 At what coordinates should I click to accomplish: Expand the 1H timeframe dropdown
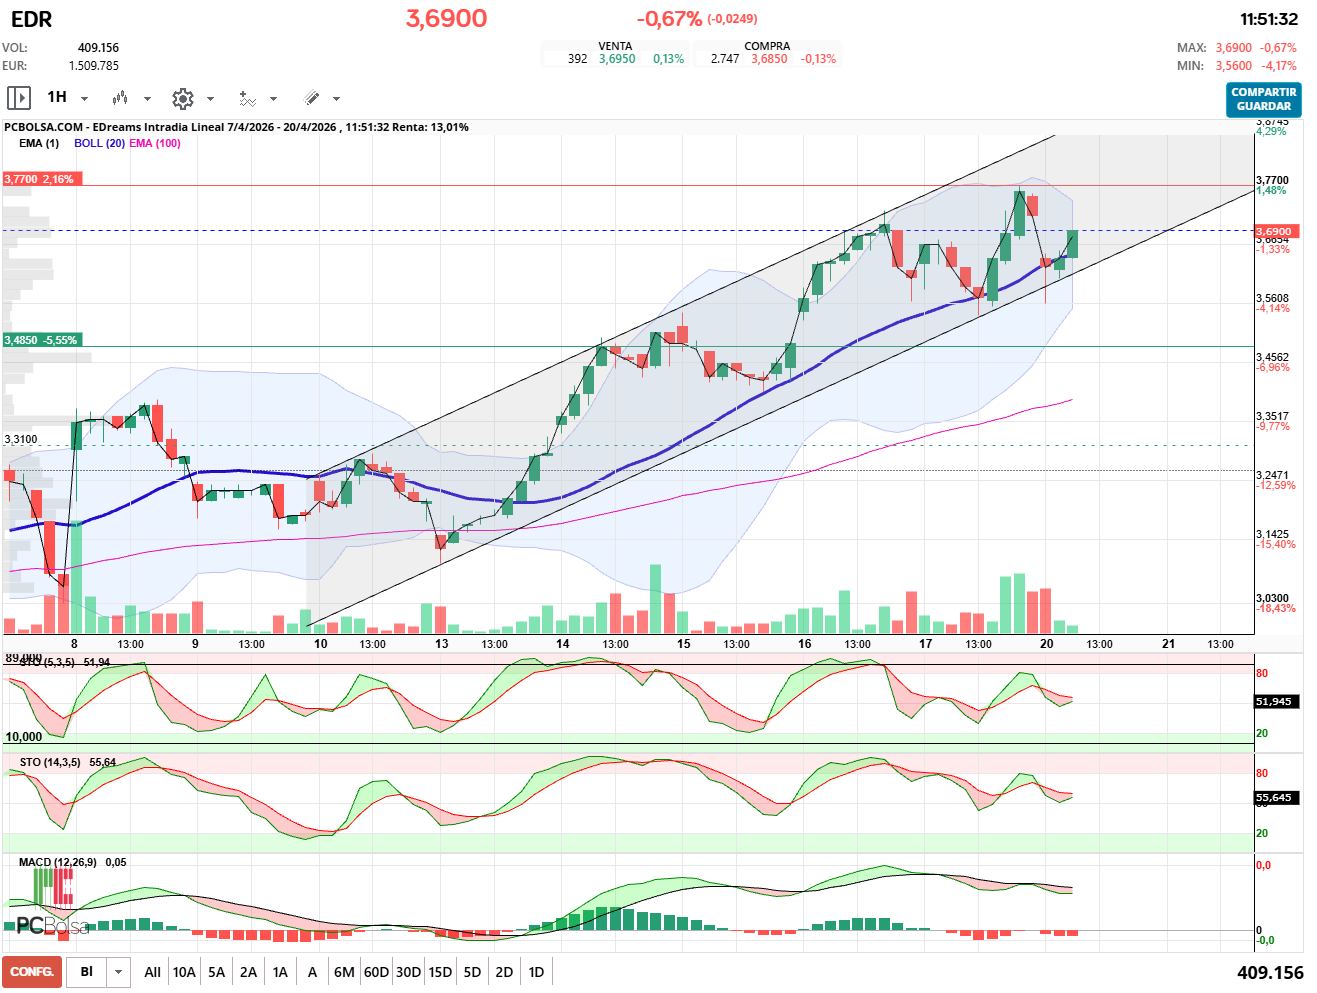tap(85, 99)
